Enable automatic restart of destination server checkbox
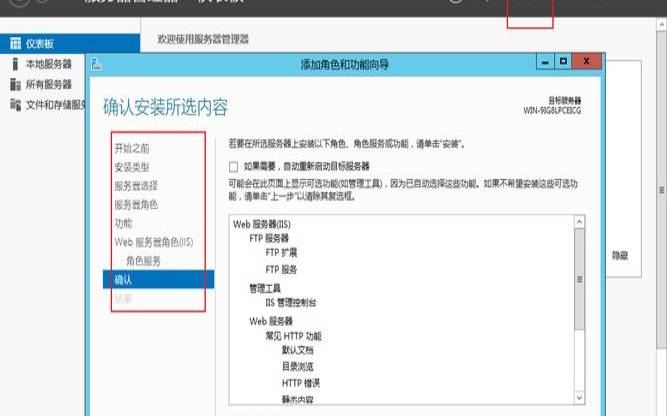This screenshot has width=667, height=416. 234,167
